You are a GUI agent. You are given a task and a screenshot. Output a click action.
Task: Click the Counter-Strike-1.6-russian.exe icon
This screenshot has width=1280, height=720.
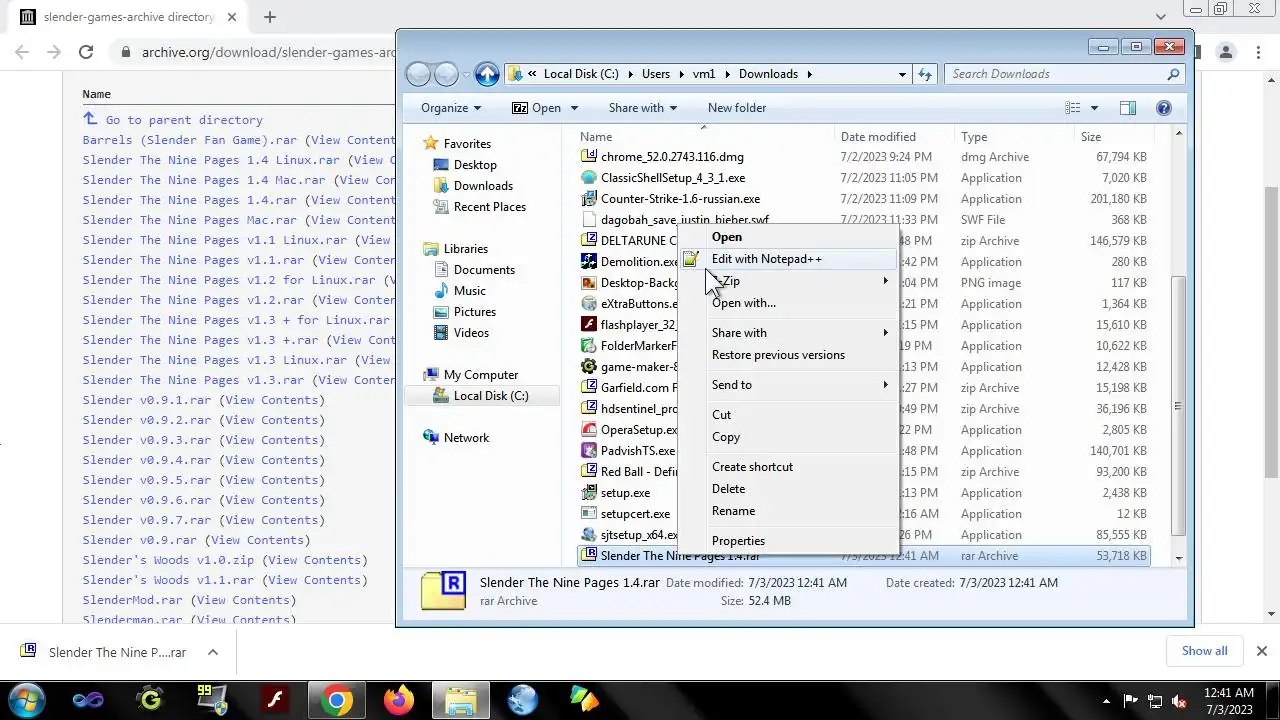[589, 198]
